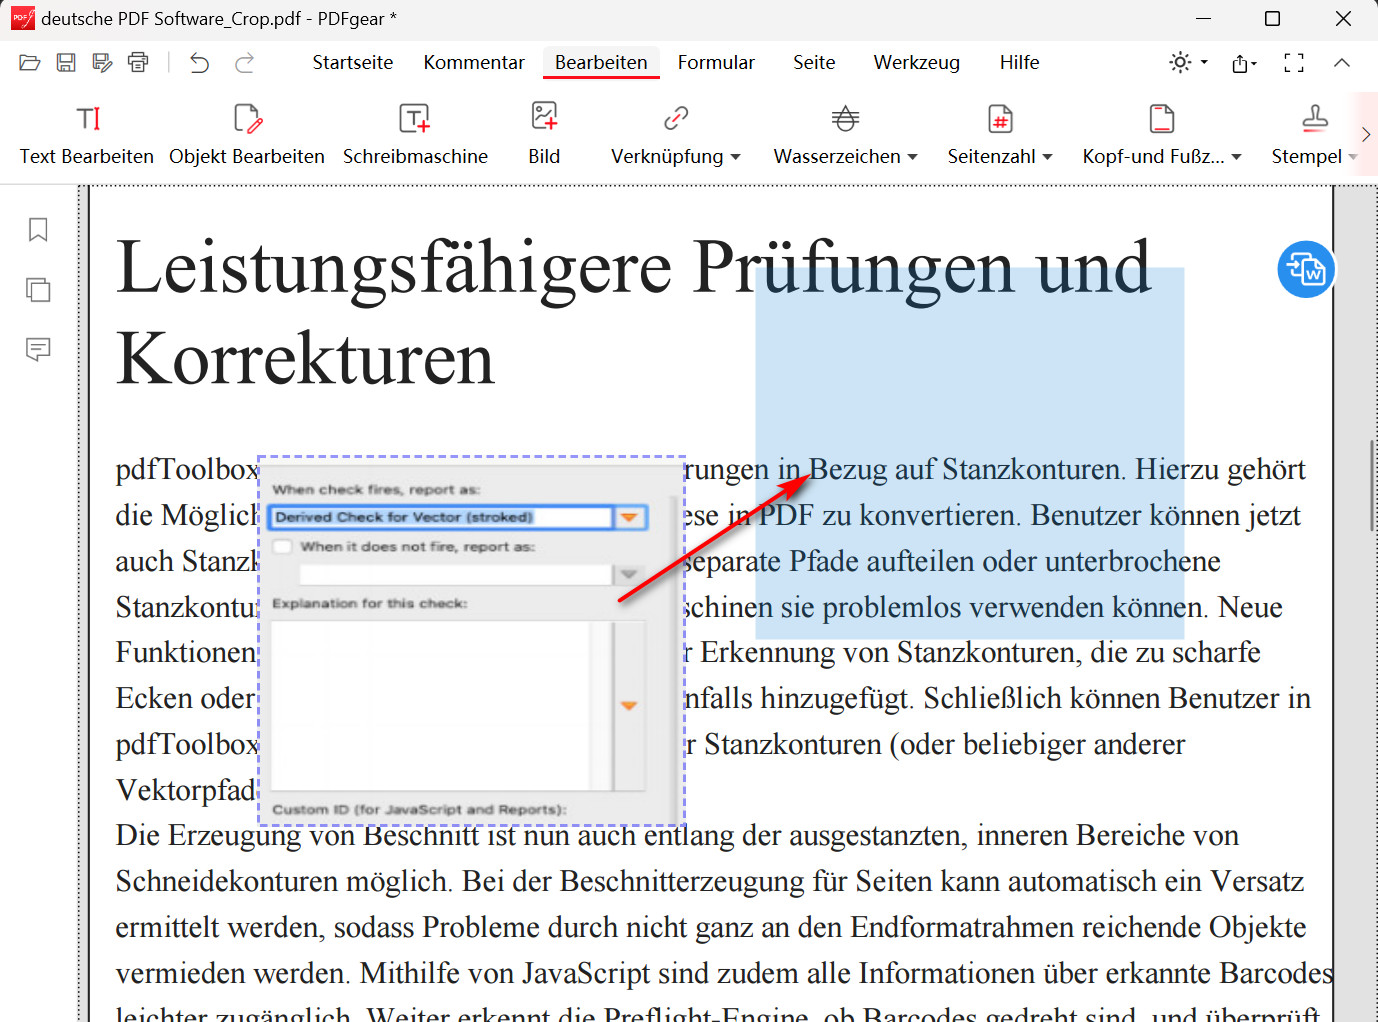Open the bookmarks panel icon in the sidebar

[38, 230]
